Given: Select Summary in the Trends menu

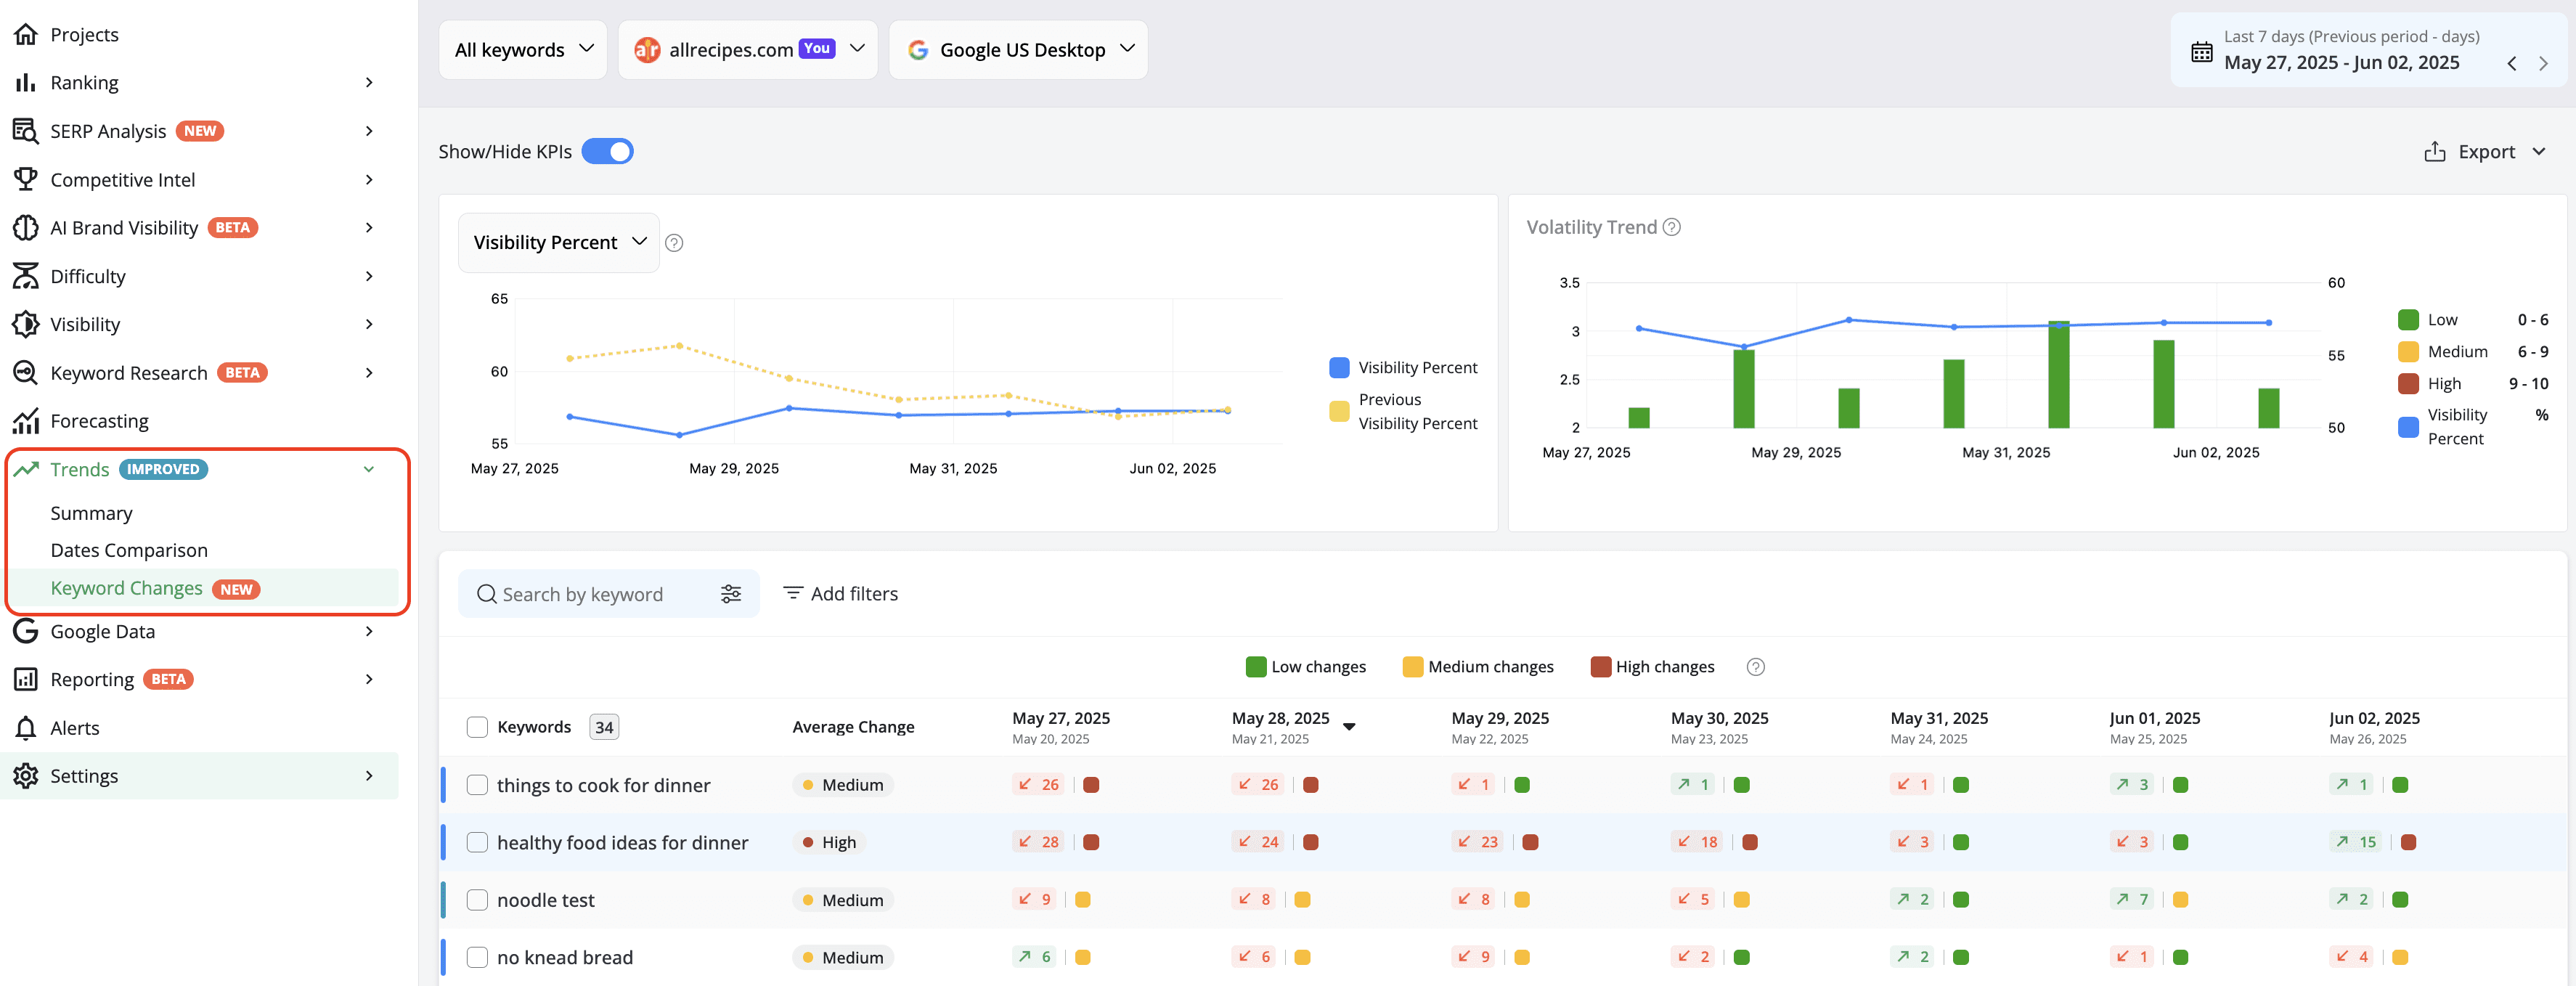Looking at the screenshot, I should pos(91,513).
